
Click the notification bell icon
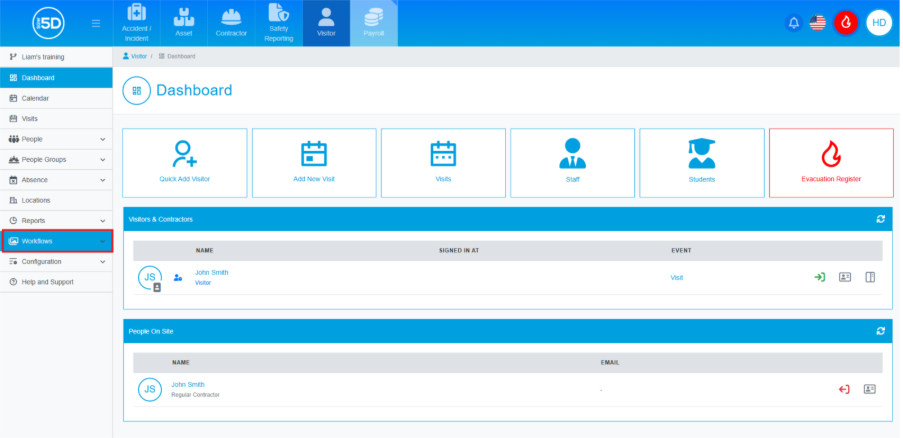[x=793, y=22]
